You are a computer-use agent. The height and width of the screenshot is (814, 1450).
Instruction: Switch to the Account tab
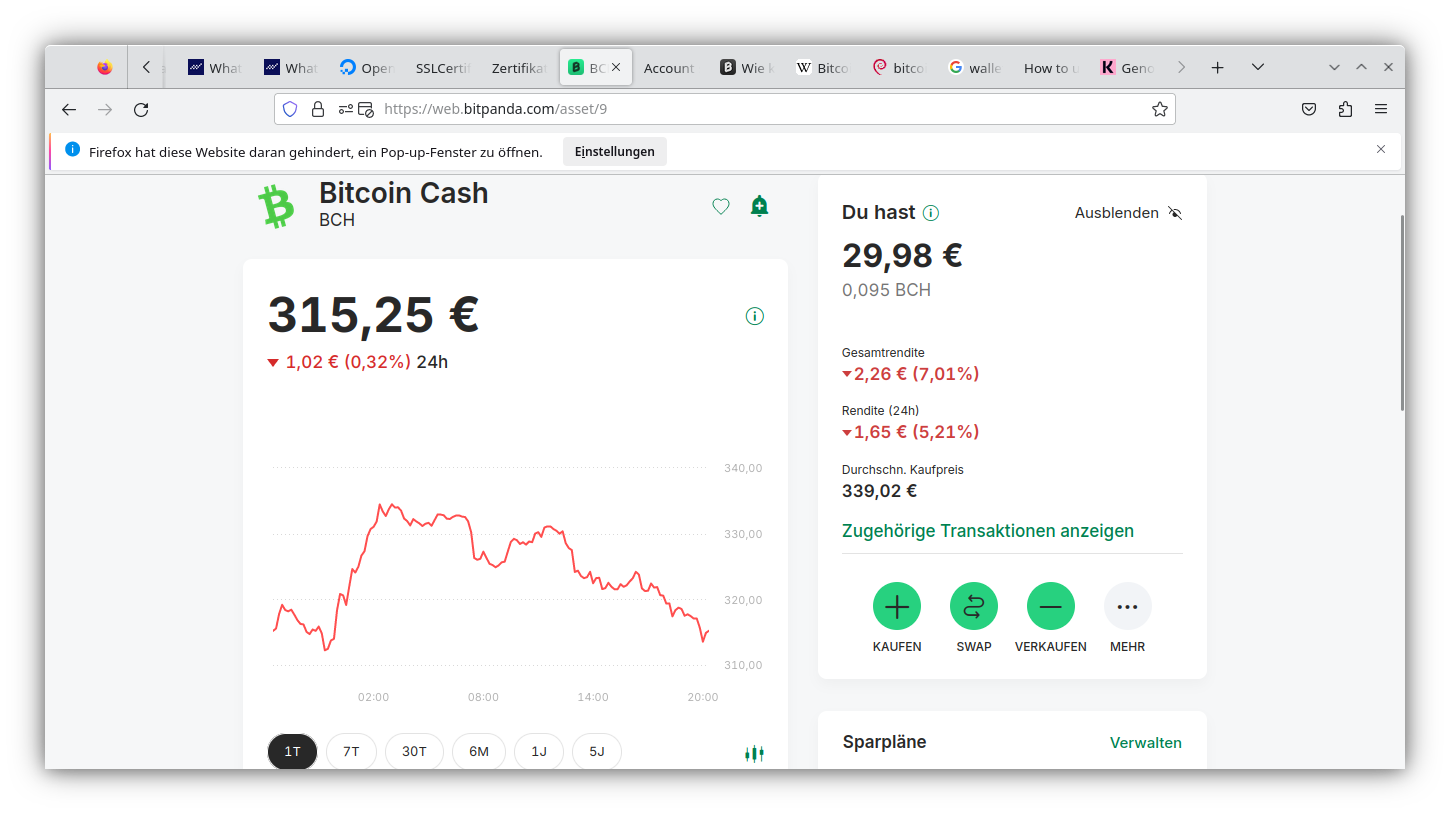(x=669, y=68)
